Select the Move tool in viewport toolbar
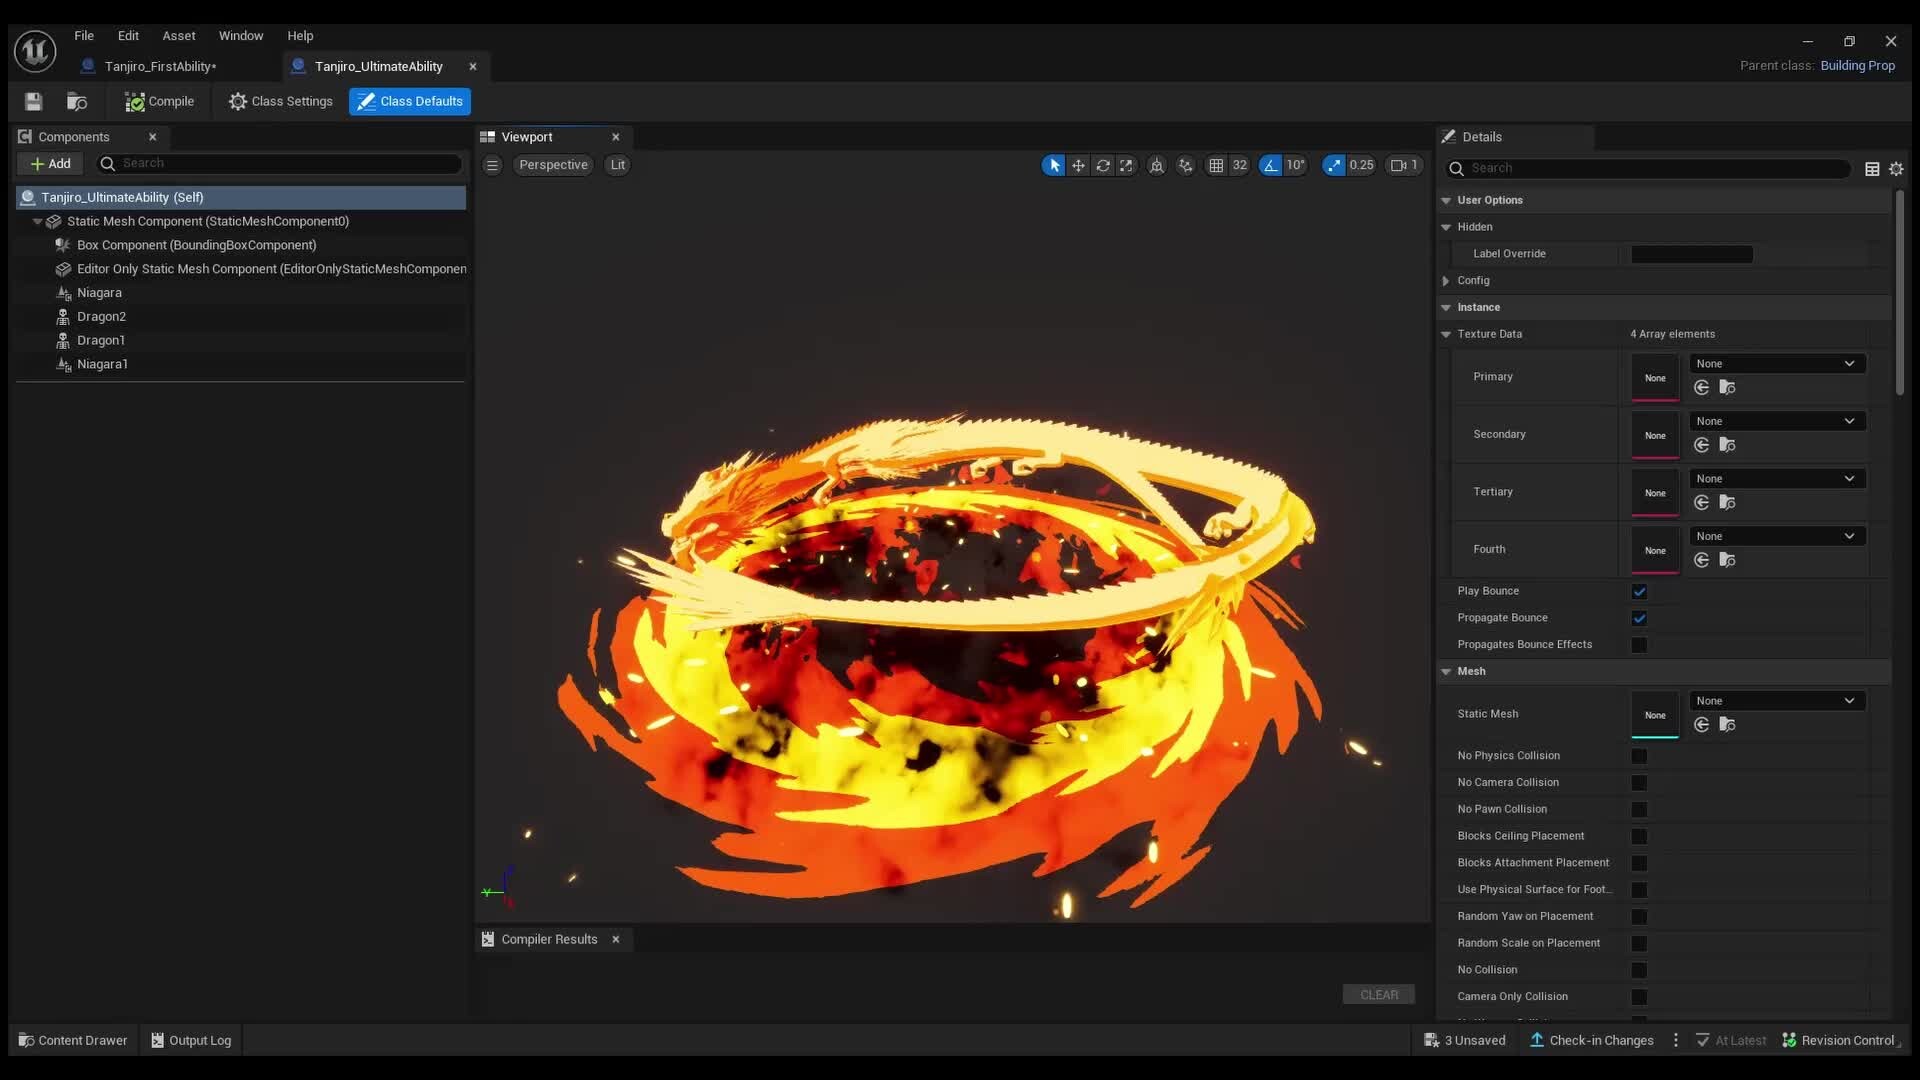The height and width of the screenshot is (1080, 1920). (1077, 165)
